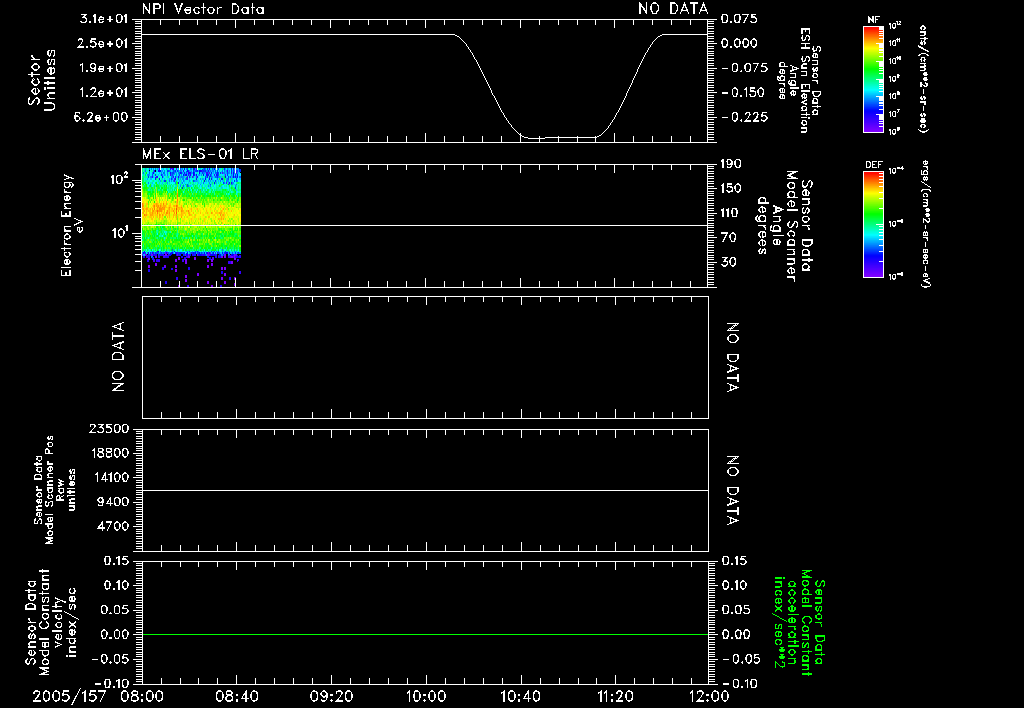Select the electron energy spectrogram data block
Screen dimensions: 1024x708
(x=191, y=227)
